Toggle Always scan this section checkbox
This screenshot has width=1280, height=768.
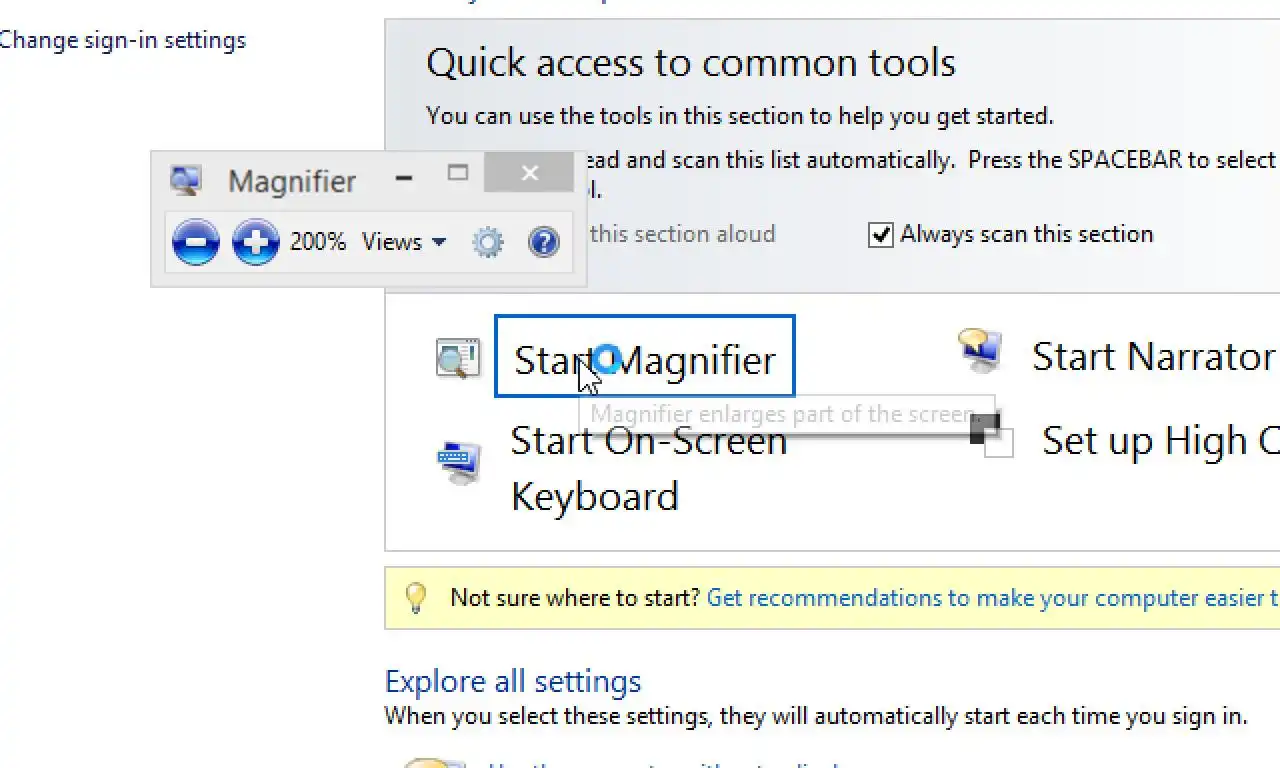(881, 235)
